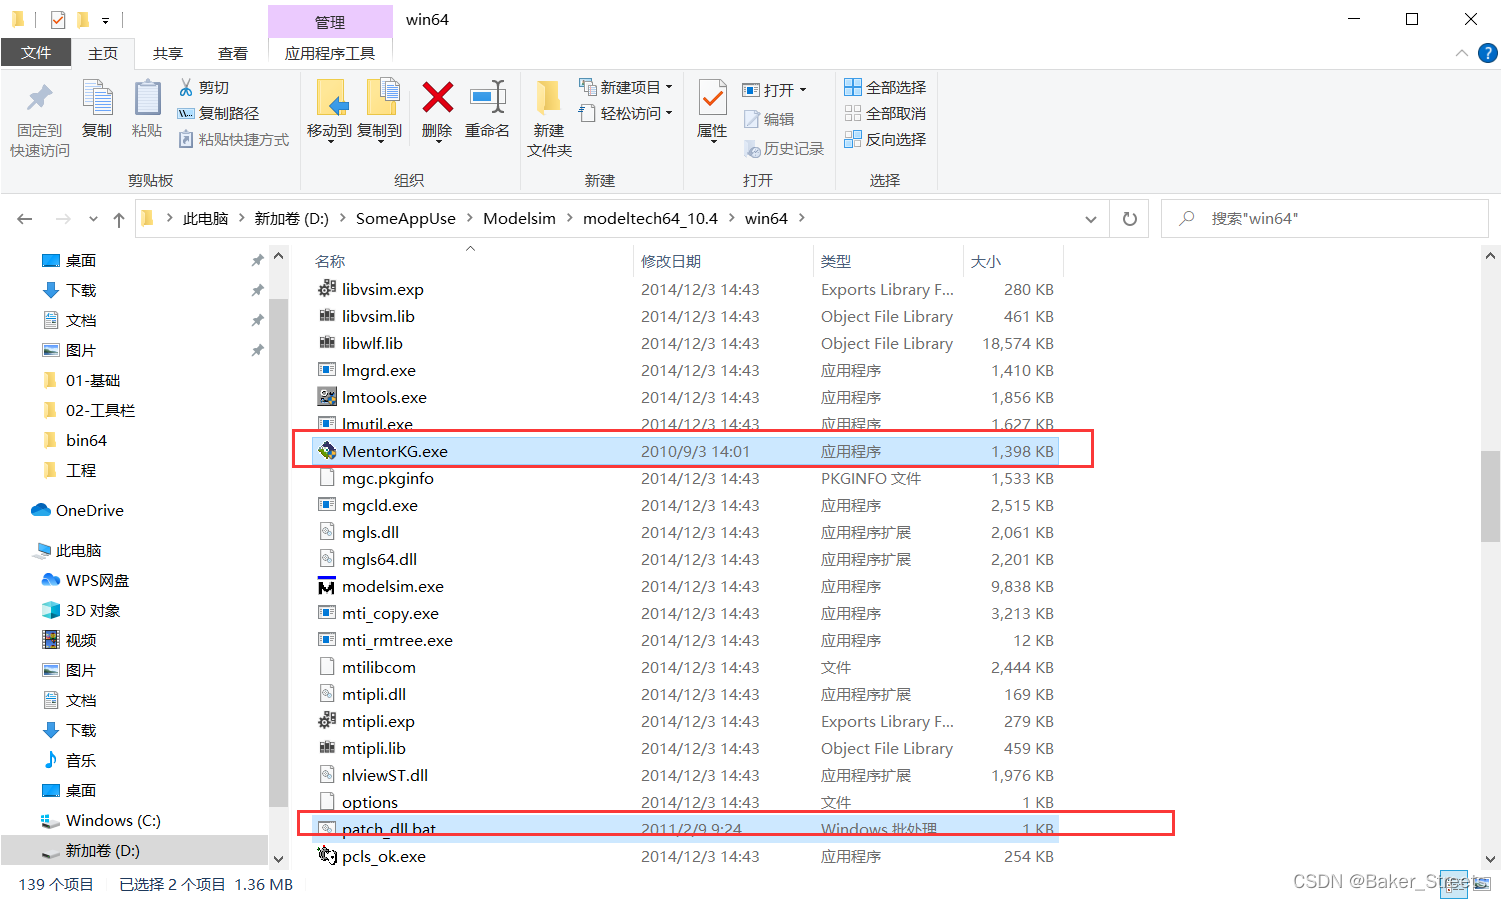Sort by Date Modified (修改日期) header

[671, 262]
